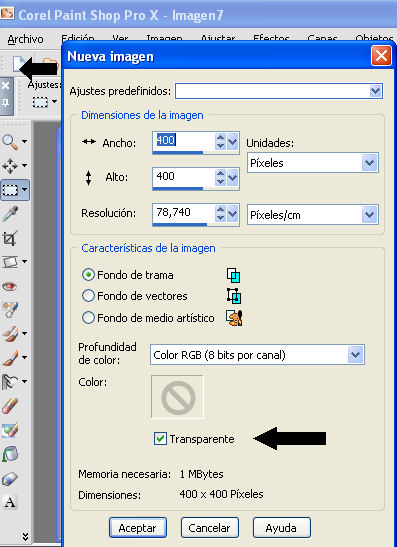397x547 pixels.
Task: Click the Resolución input field
Action: point(184,213)
